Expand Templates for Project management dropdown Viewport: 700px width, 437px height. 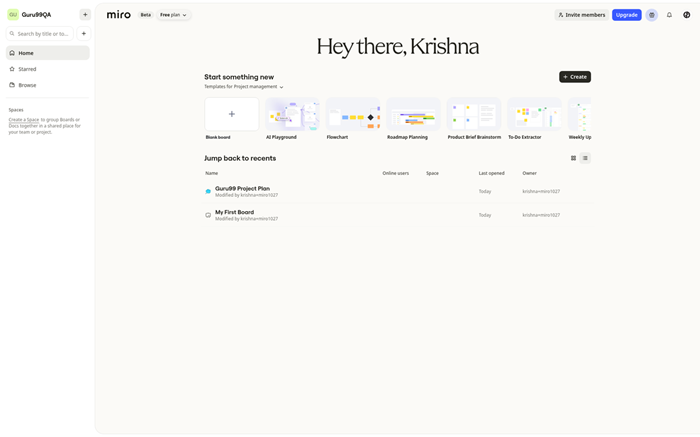click(x=244, y=87)
